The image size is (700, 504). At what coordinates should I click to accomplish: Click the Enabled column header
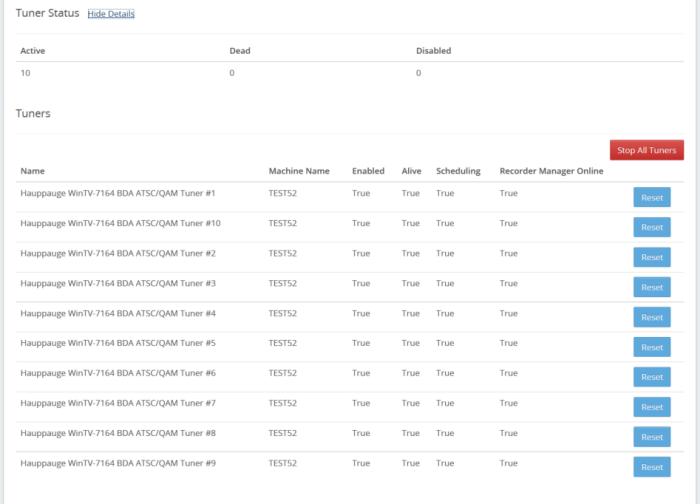(x=368, y=171)
